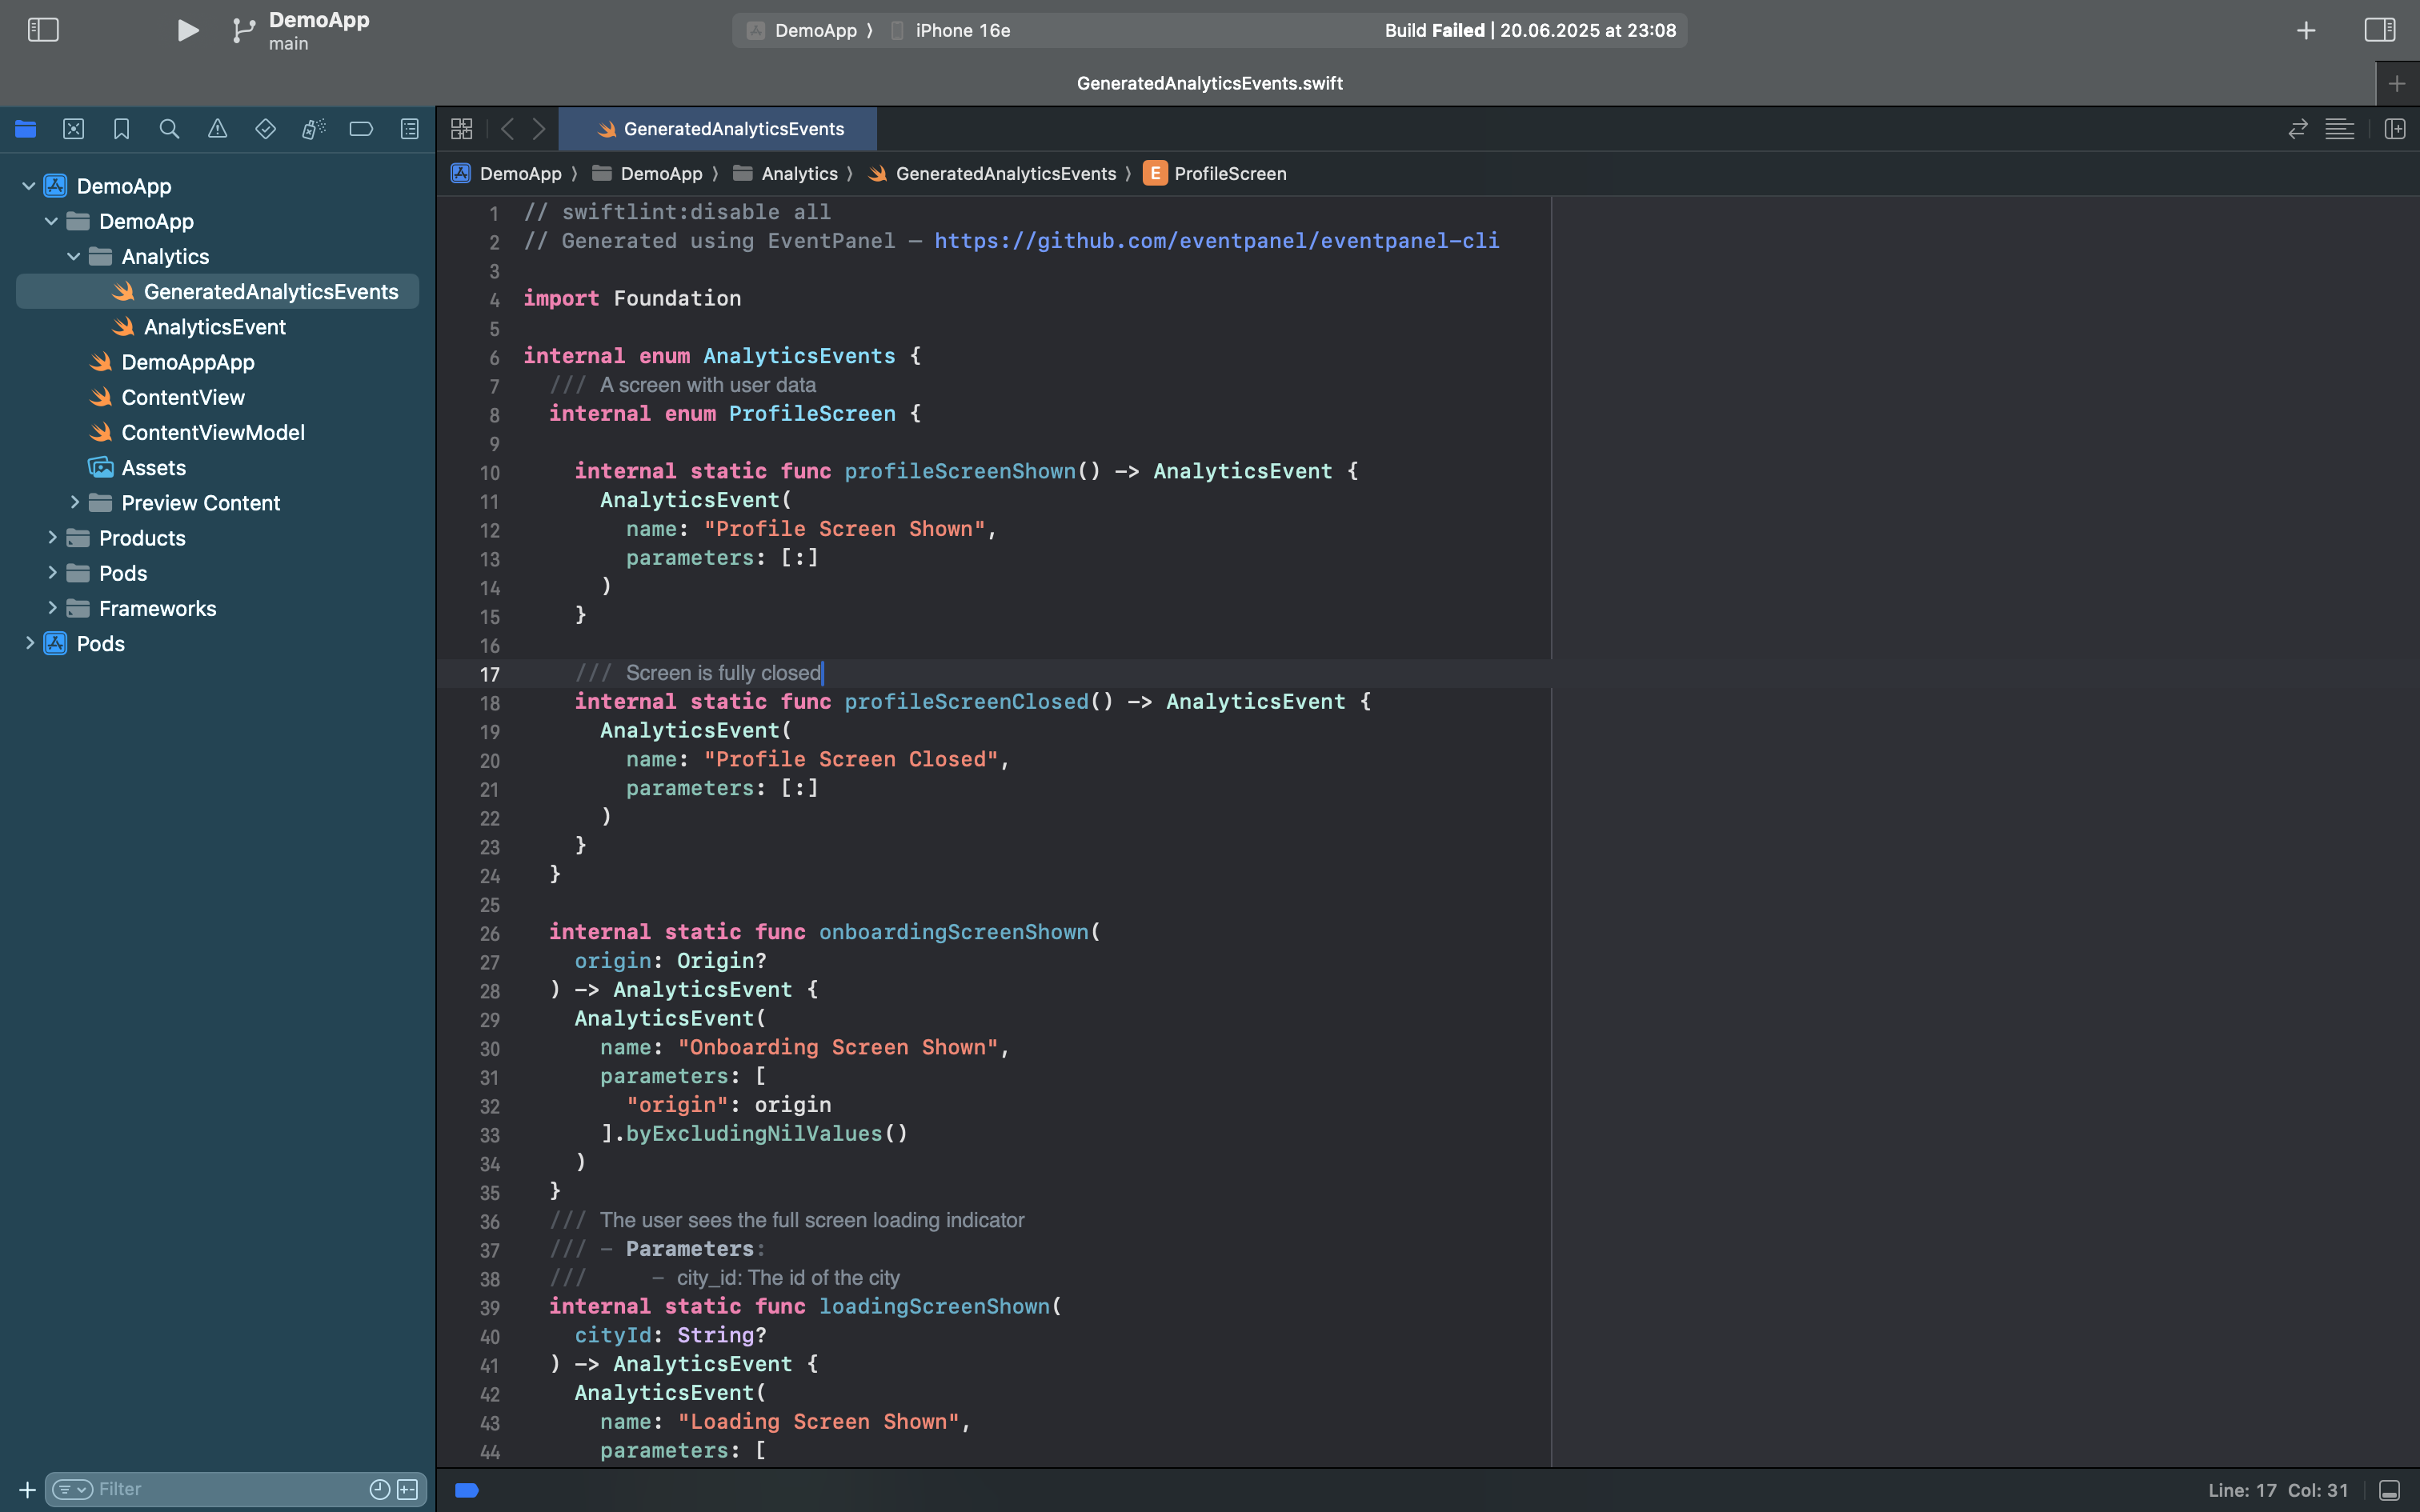Open the Library with plus button
Screen dimensions: 2420x1512
click(x=2306, y=30)
